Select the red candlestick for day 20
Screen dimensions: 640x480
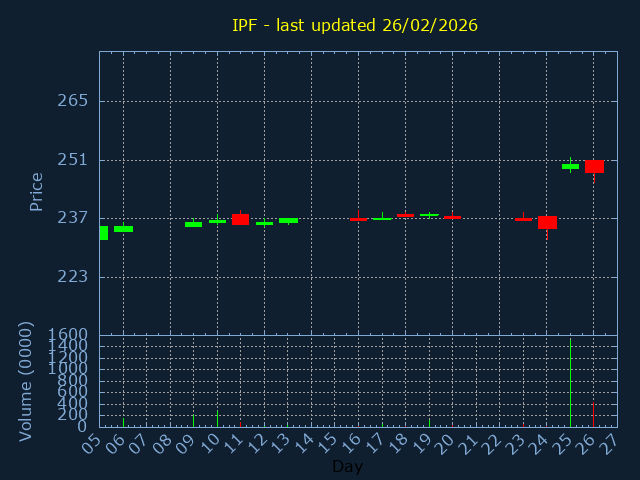(452, 217)
